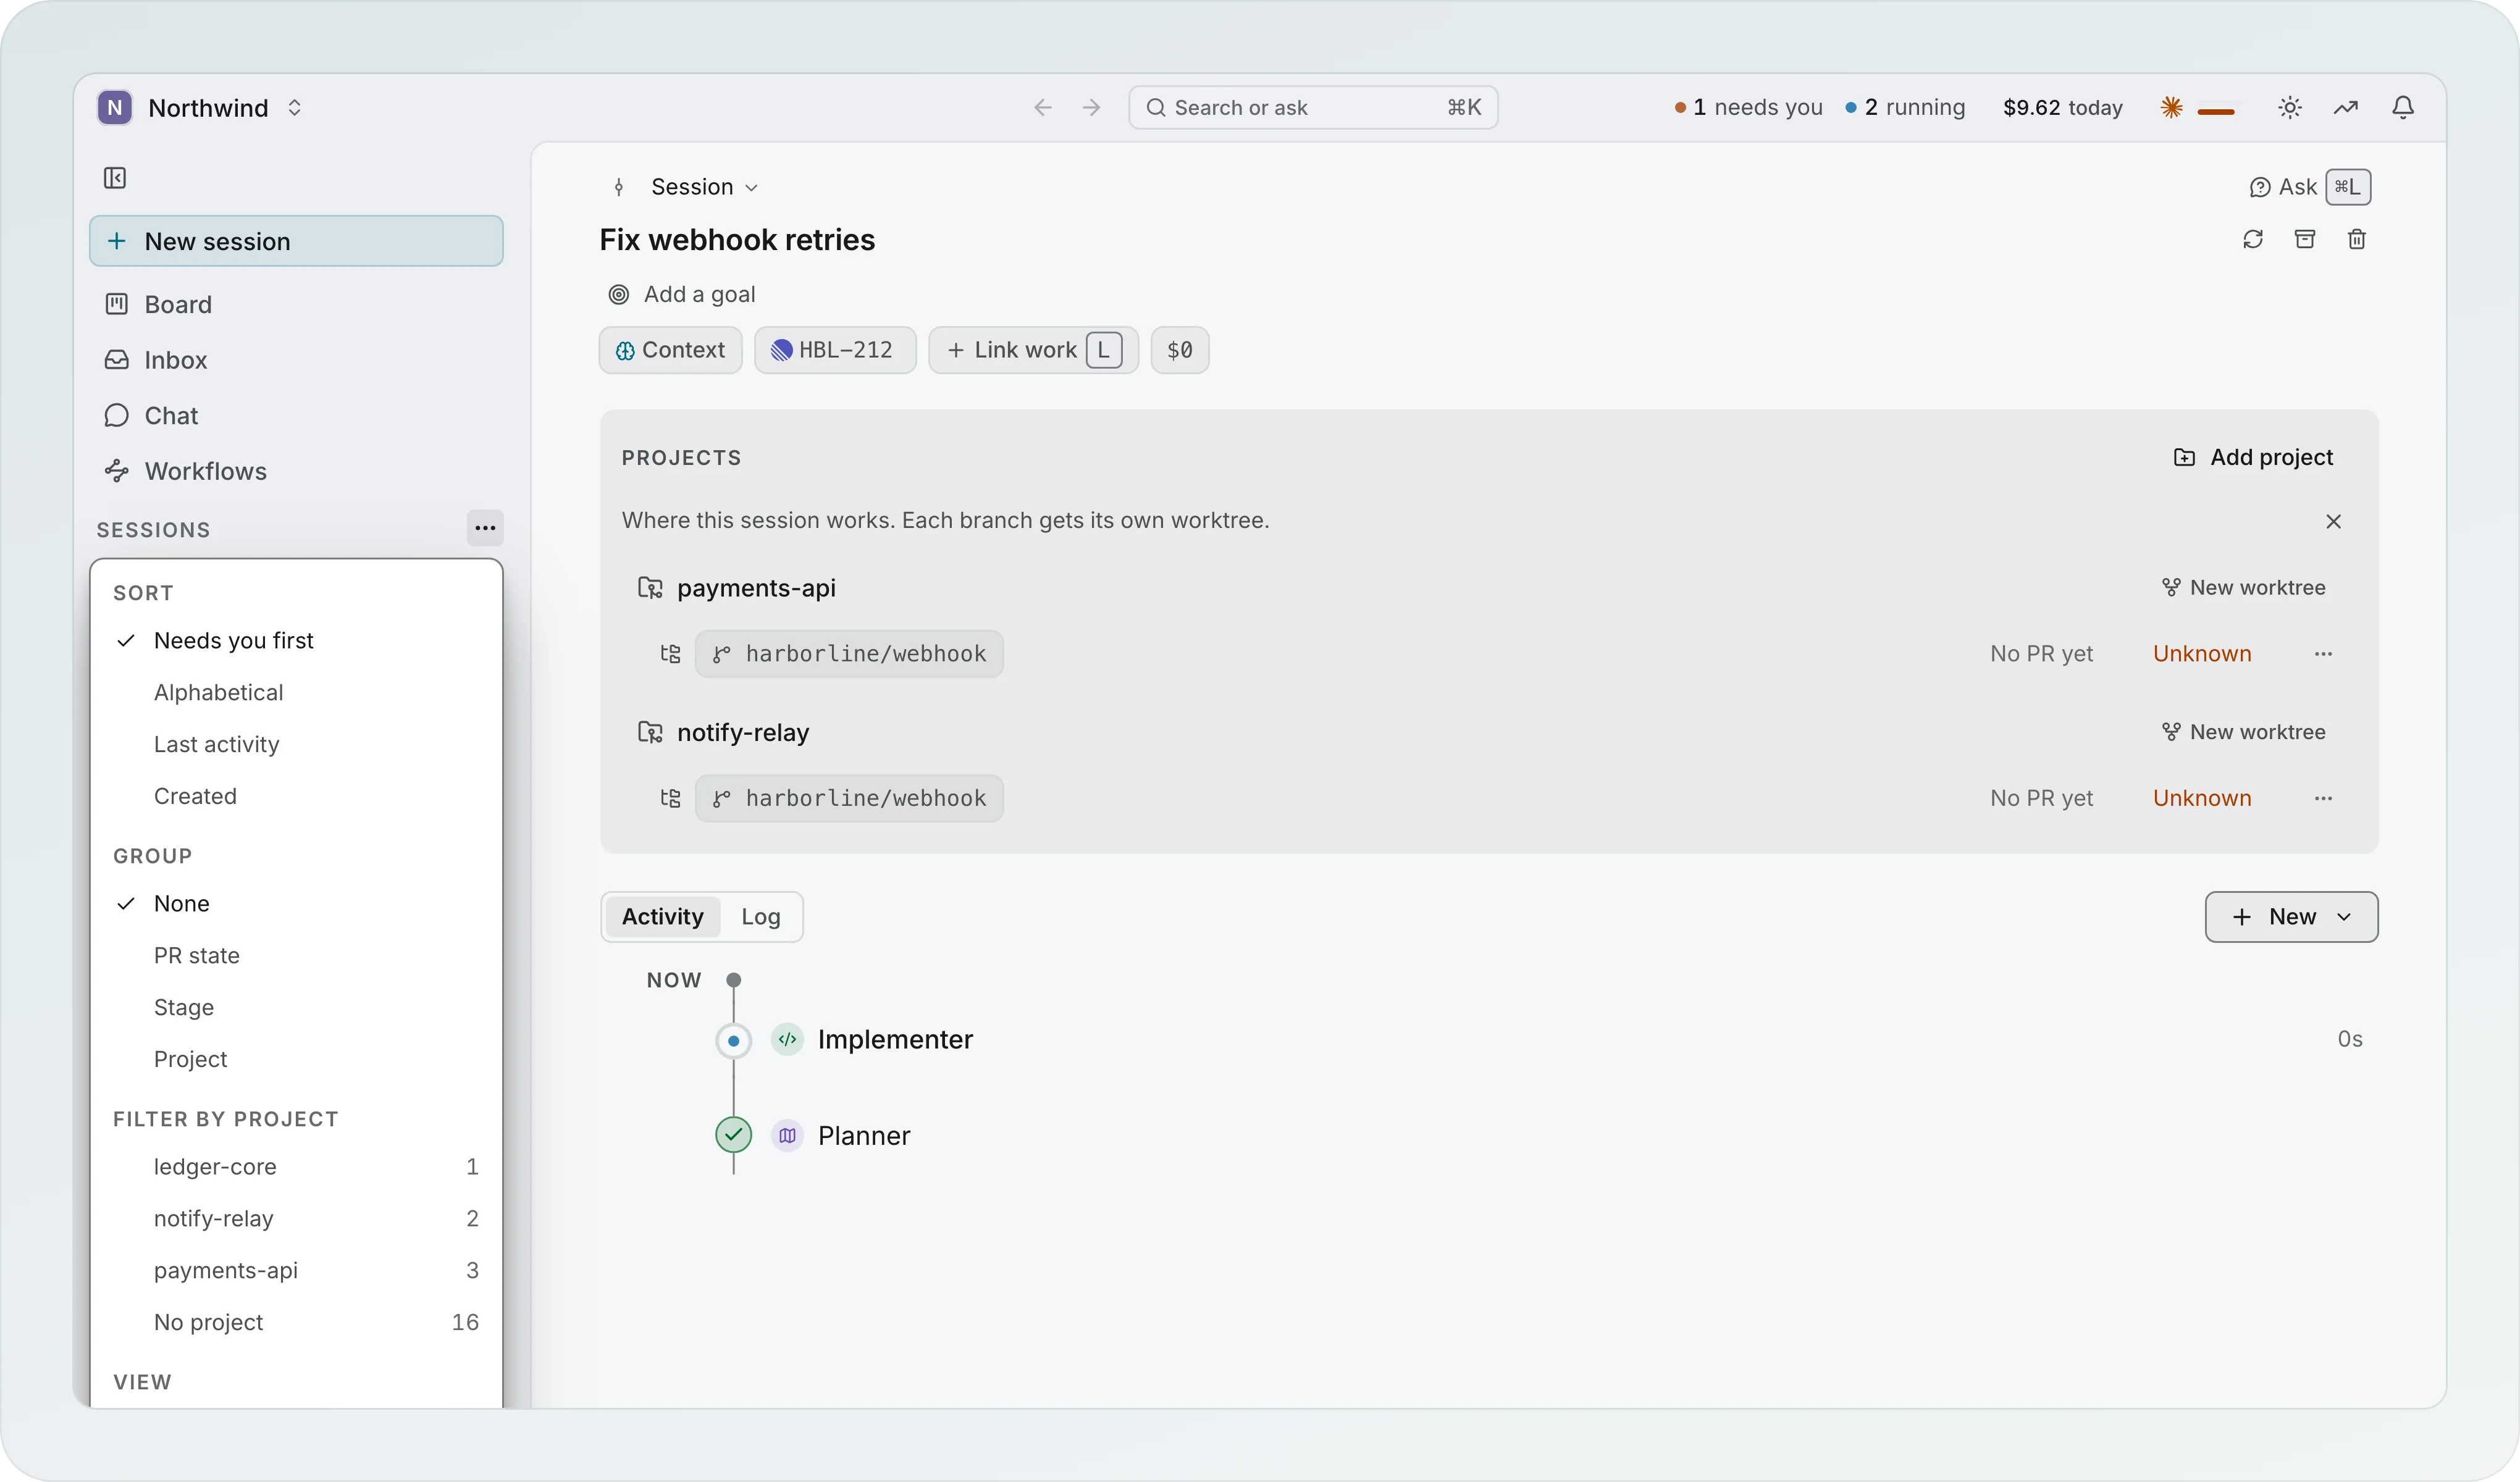This screenshot has height=1482, width=2520.
Task: Click the Link work button
Action: tap(1033, 350)
